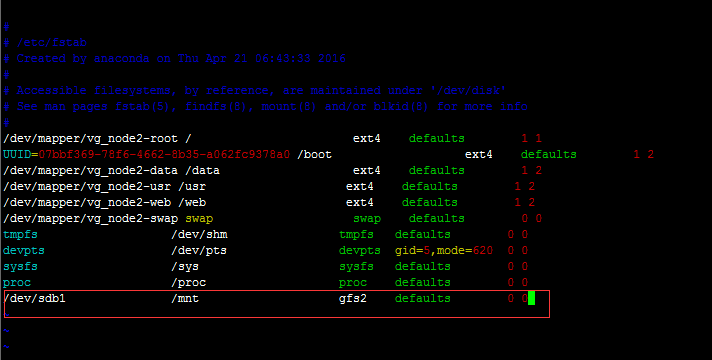The height and width of the screenshot is (360, 712).
Task: Click the yellow swap mount point word
Action: 199,218
